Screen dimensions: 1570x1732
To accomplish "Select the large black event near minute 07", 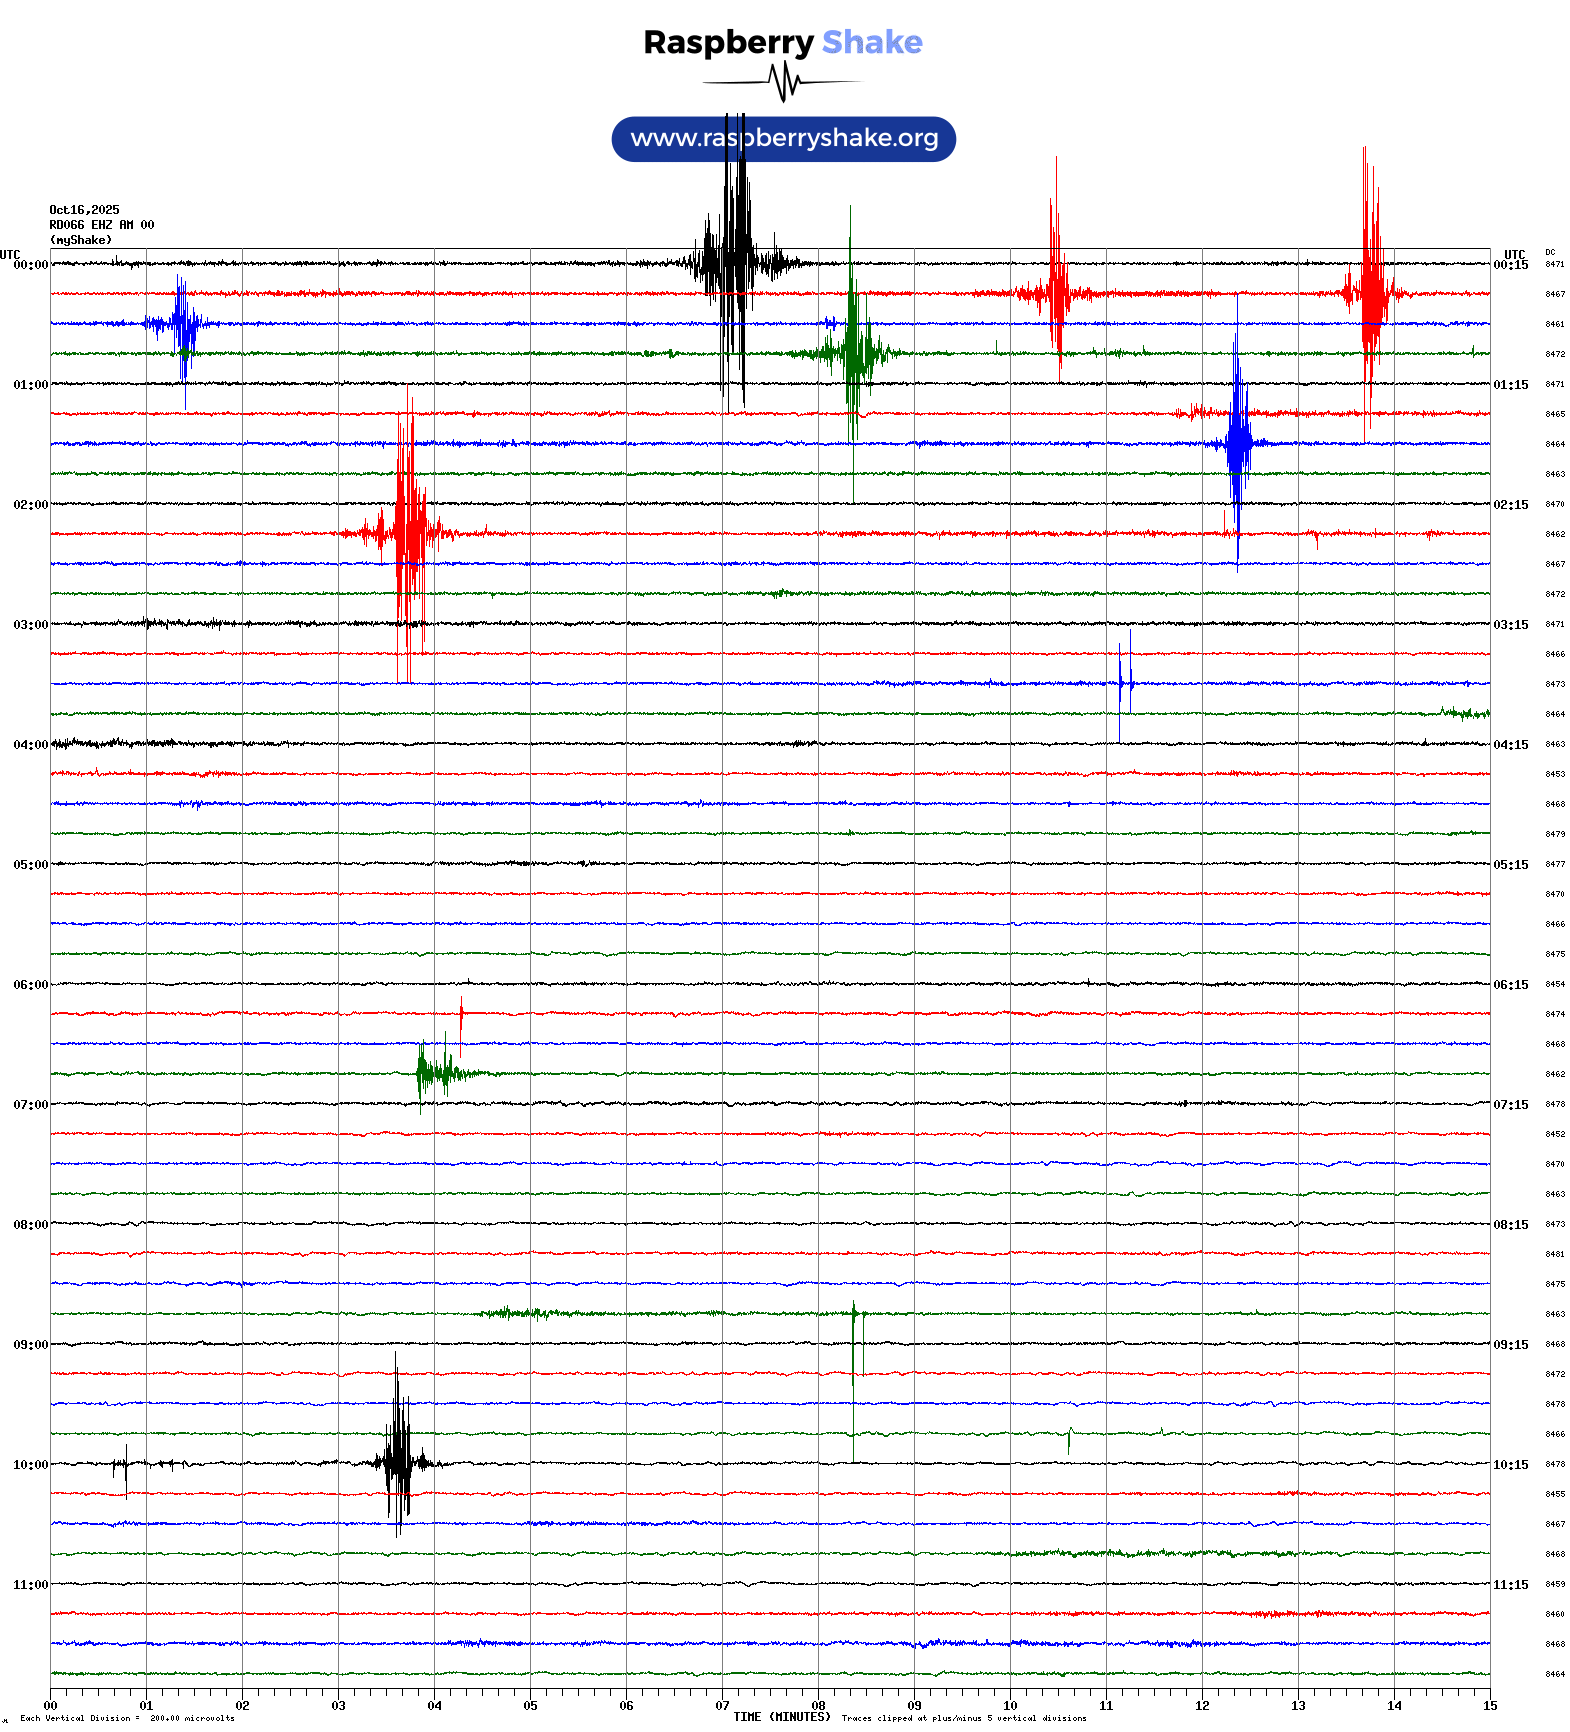I will point(735,264).
